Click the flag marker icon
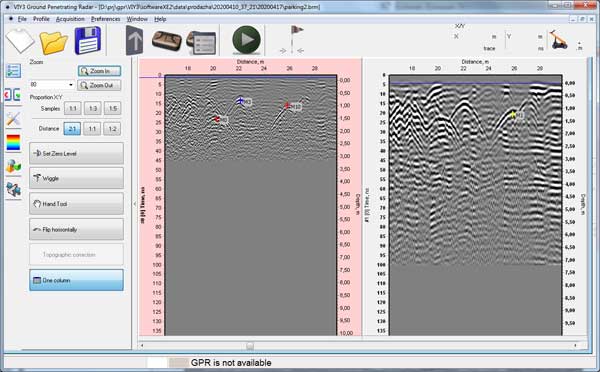 [x=292, y=40]
